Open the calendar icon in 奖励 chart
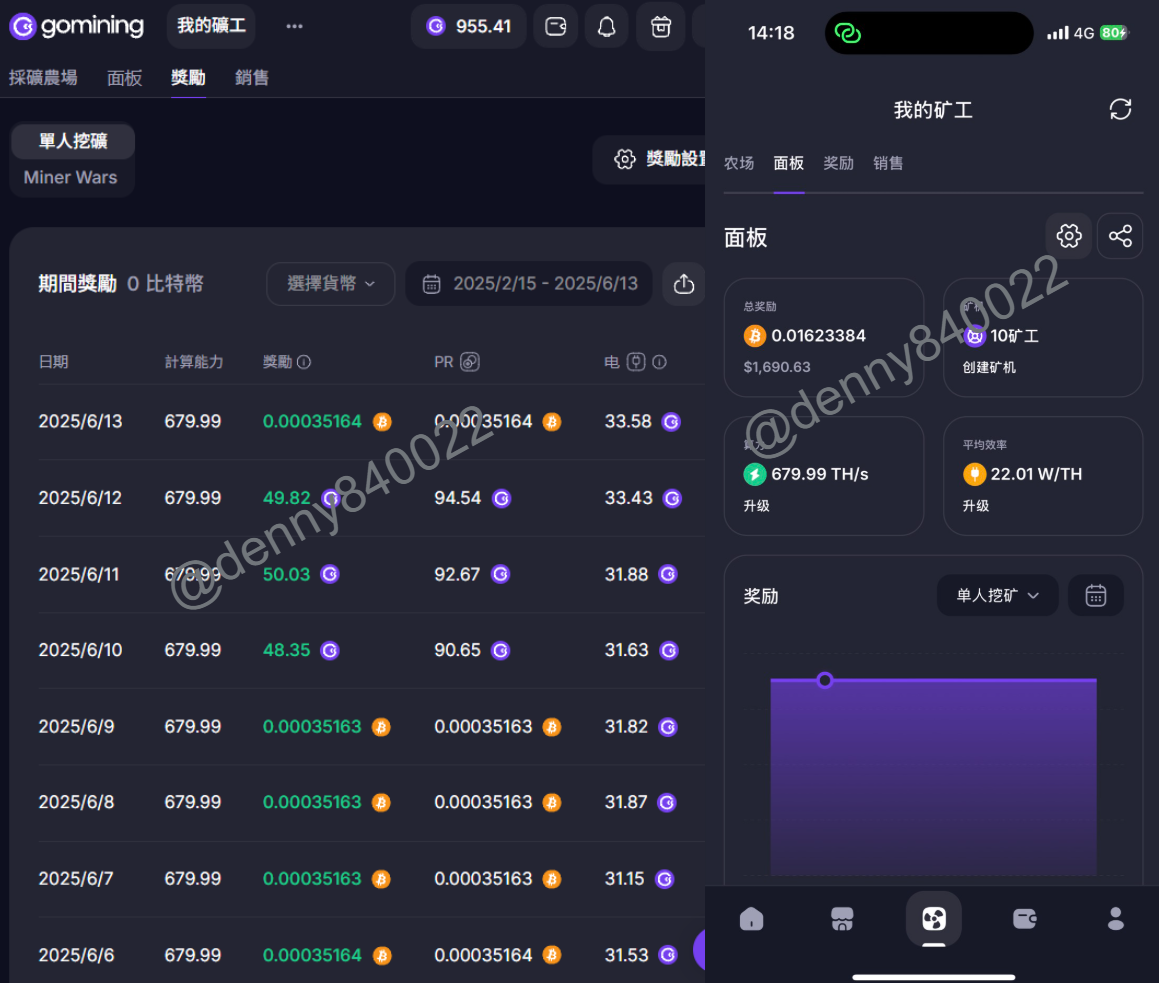Screen dimensions: 1159x983 click(1096, 596)
